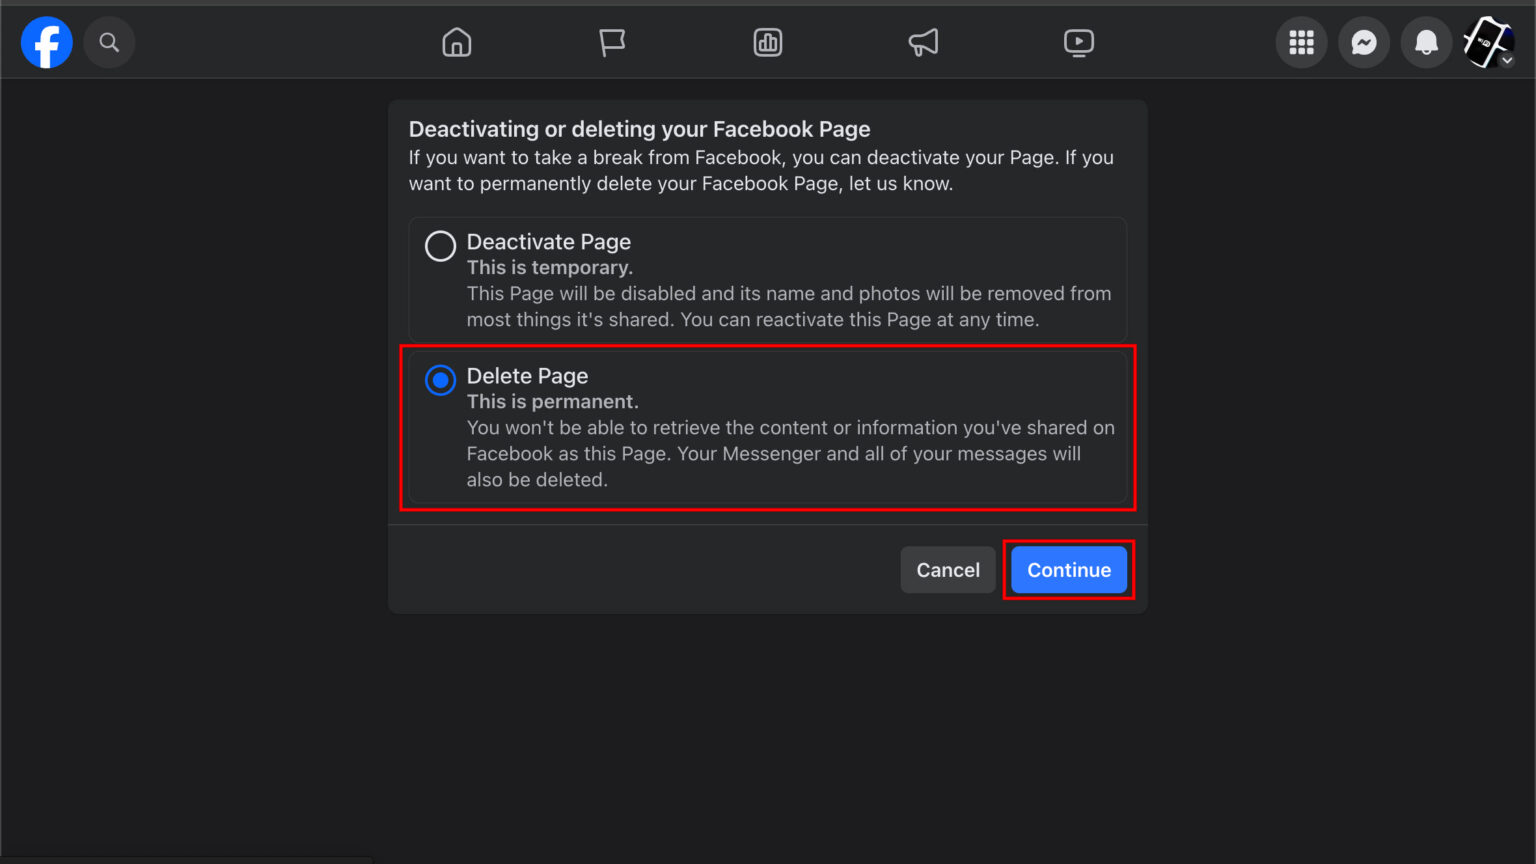Click the dialog title about deleting your Page
This screenshot has height=864, width=1536.
(639, 129)
